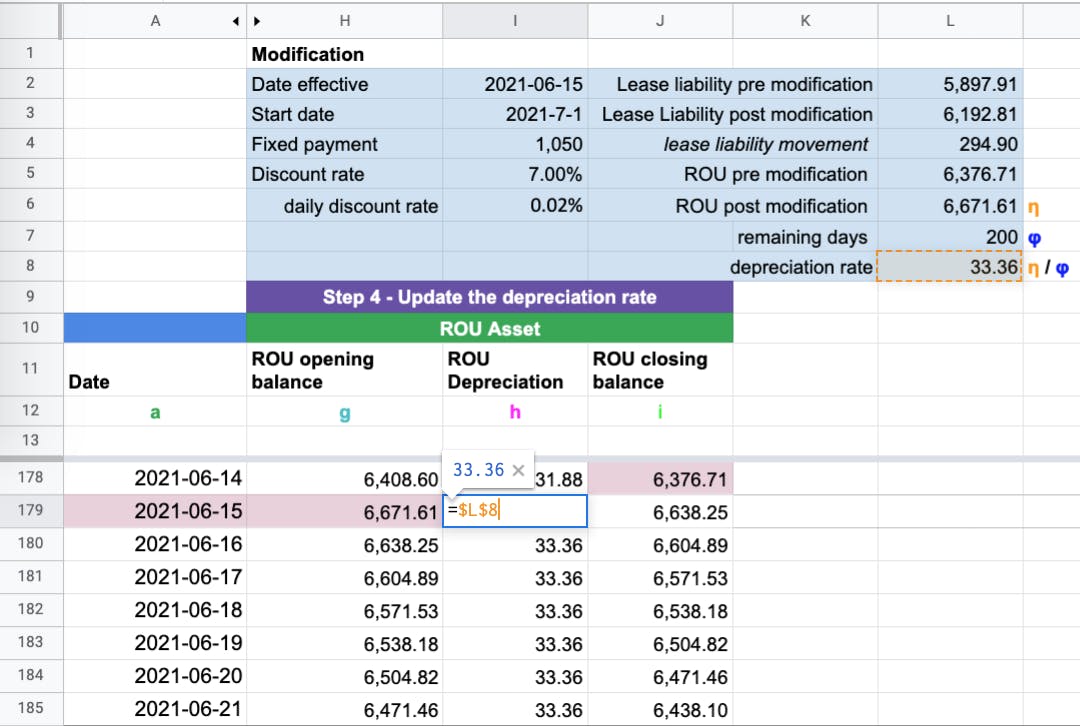The width and height of the screenshot is (1080, 726).
Task: Select column I header
Action: pos(514,20)
